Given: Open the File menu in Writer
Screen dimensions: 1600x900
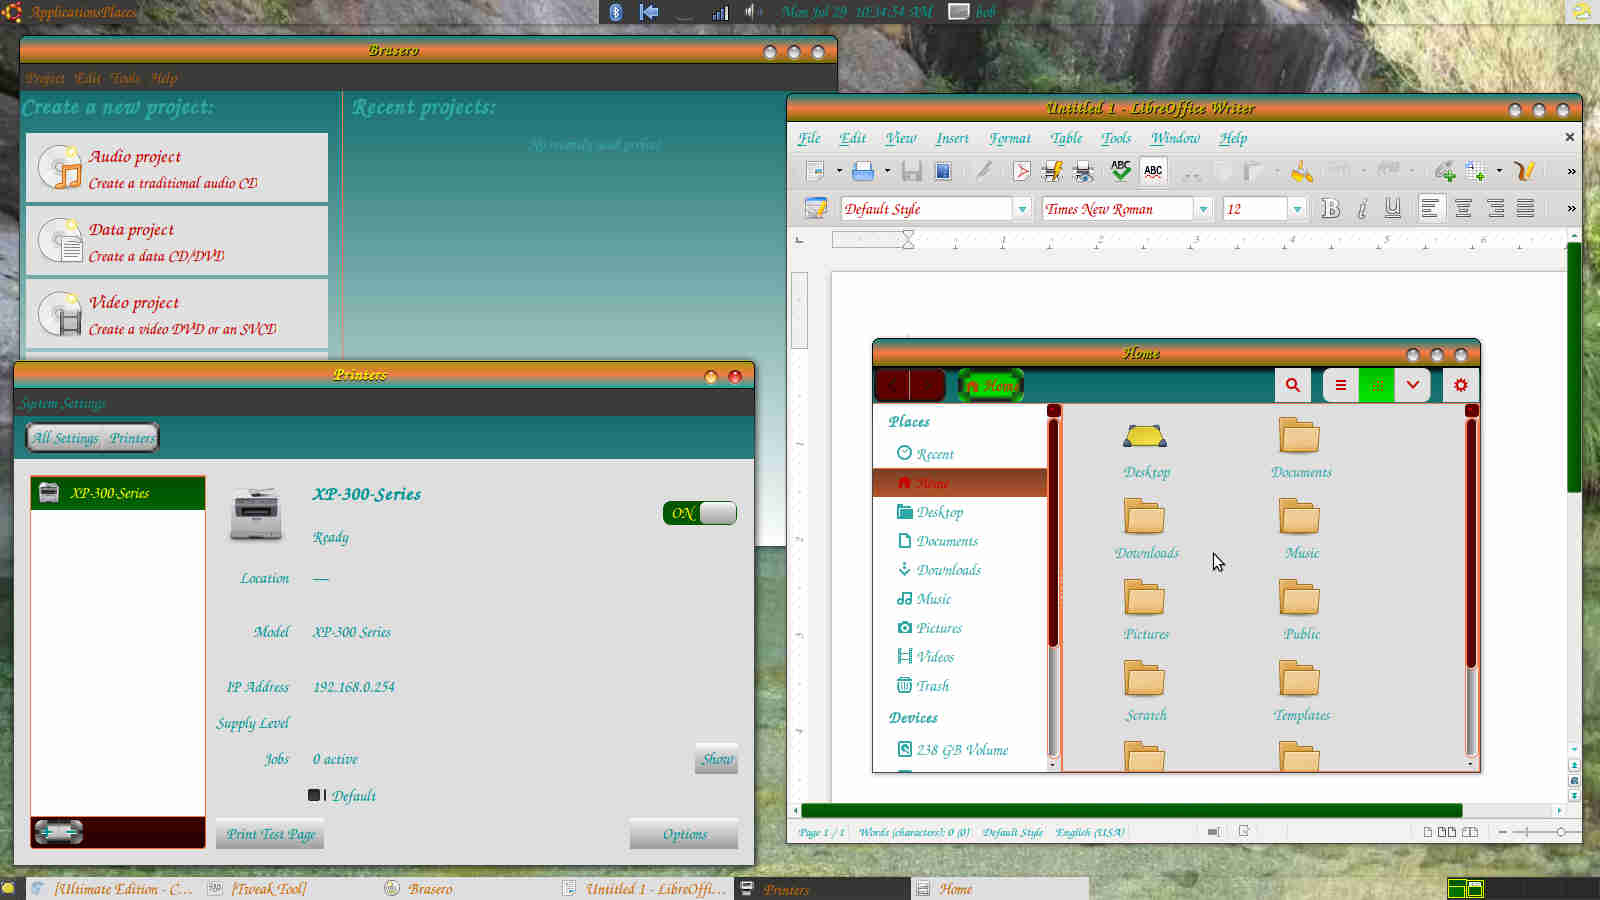Looking at the screenshot, I should (809, 138).
